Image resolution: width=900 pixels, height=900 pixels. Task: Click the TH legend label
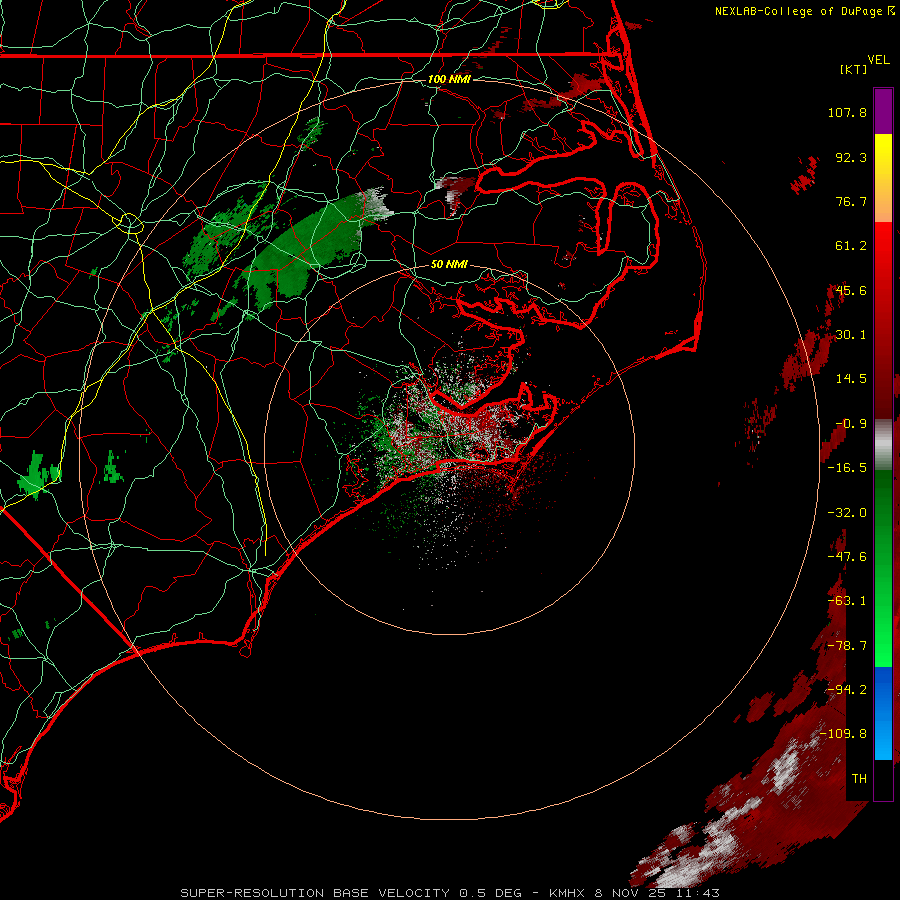tap(859, 779)
